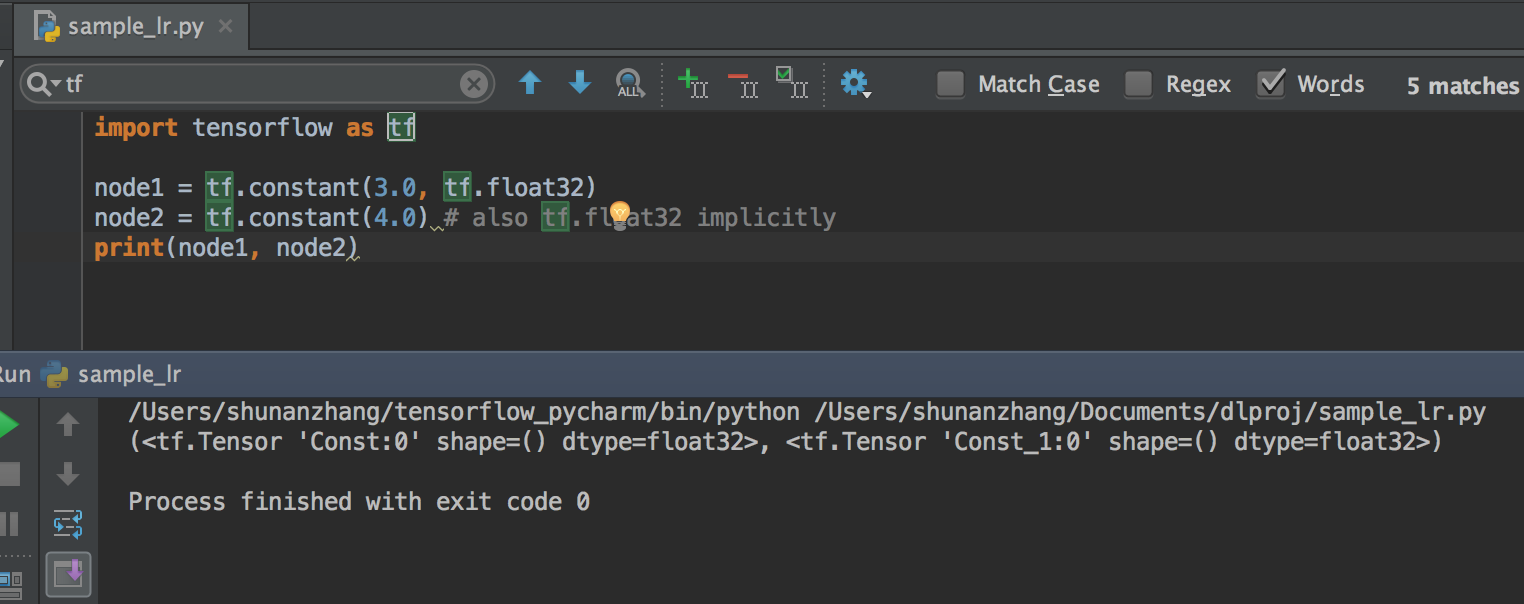
Task: Close the sample_lr.py tab
Action: [x=226, y=27]
